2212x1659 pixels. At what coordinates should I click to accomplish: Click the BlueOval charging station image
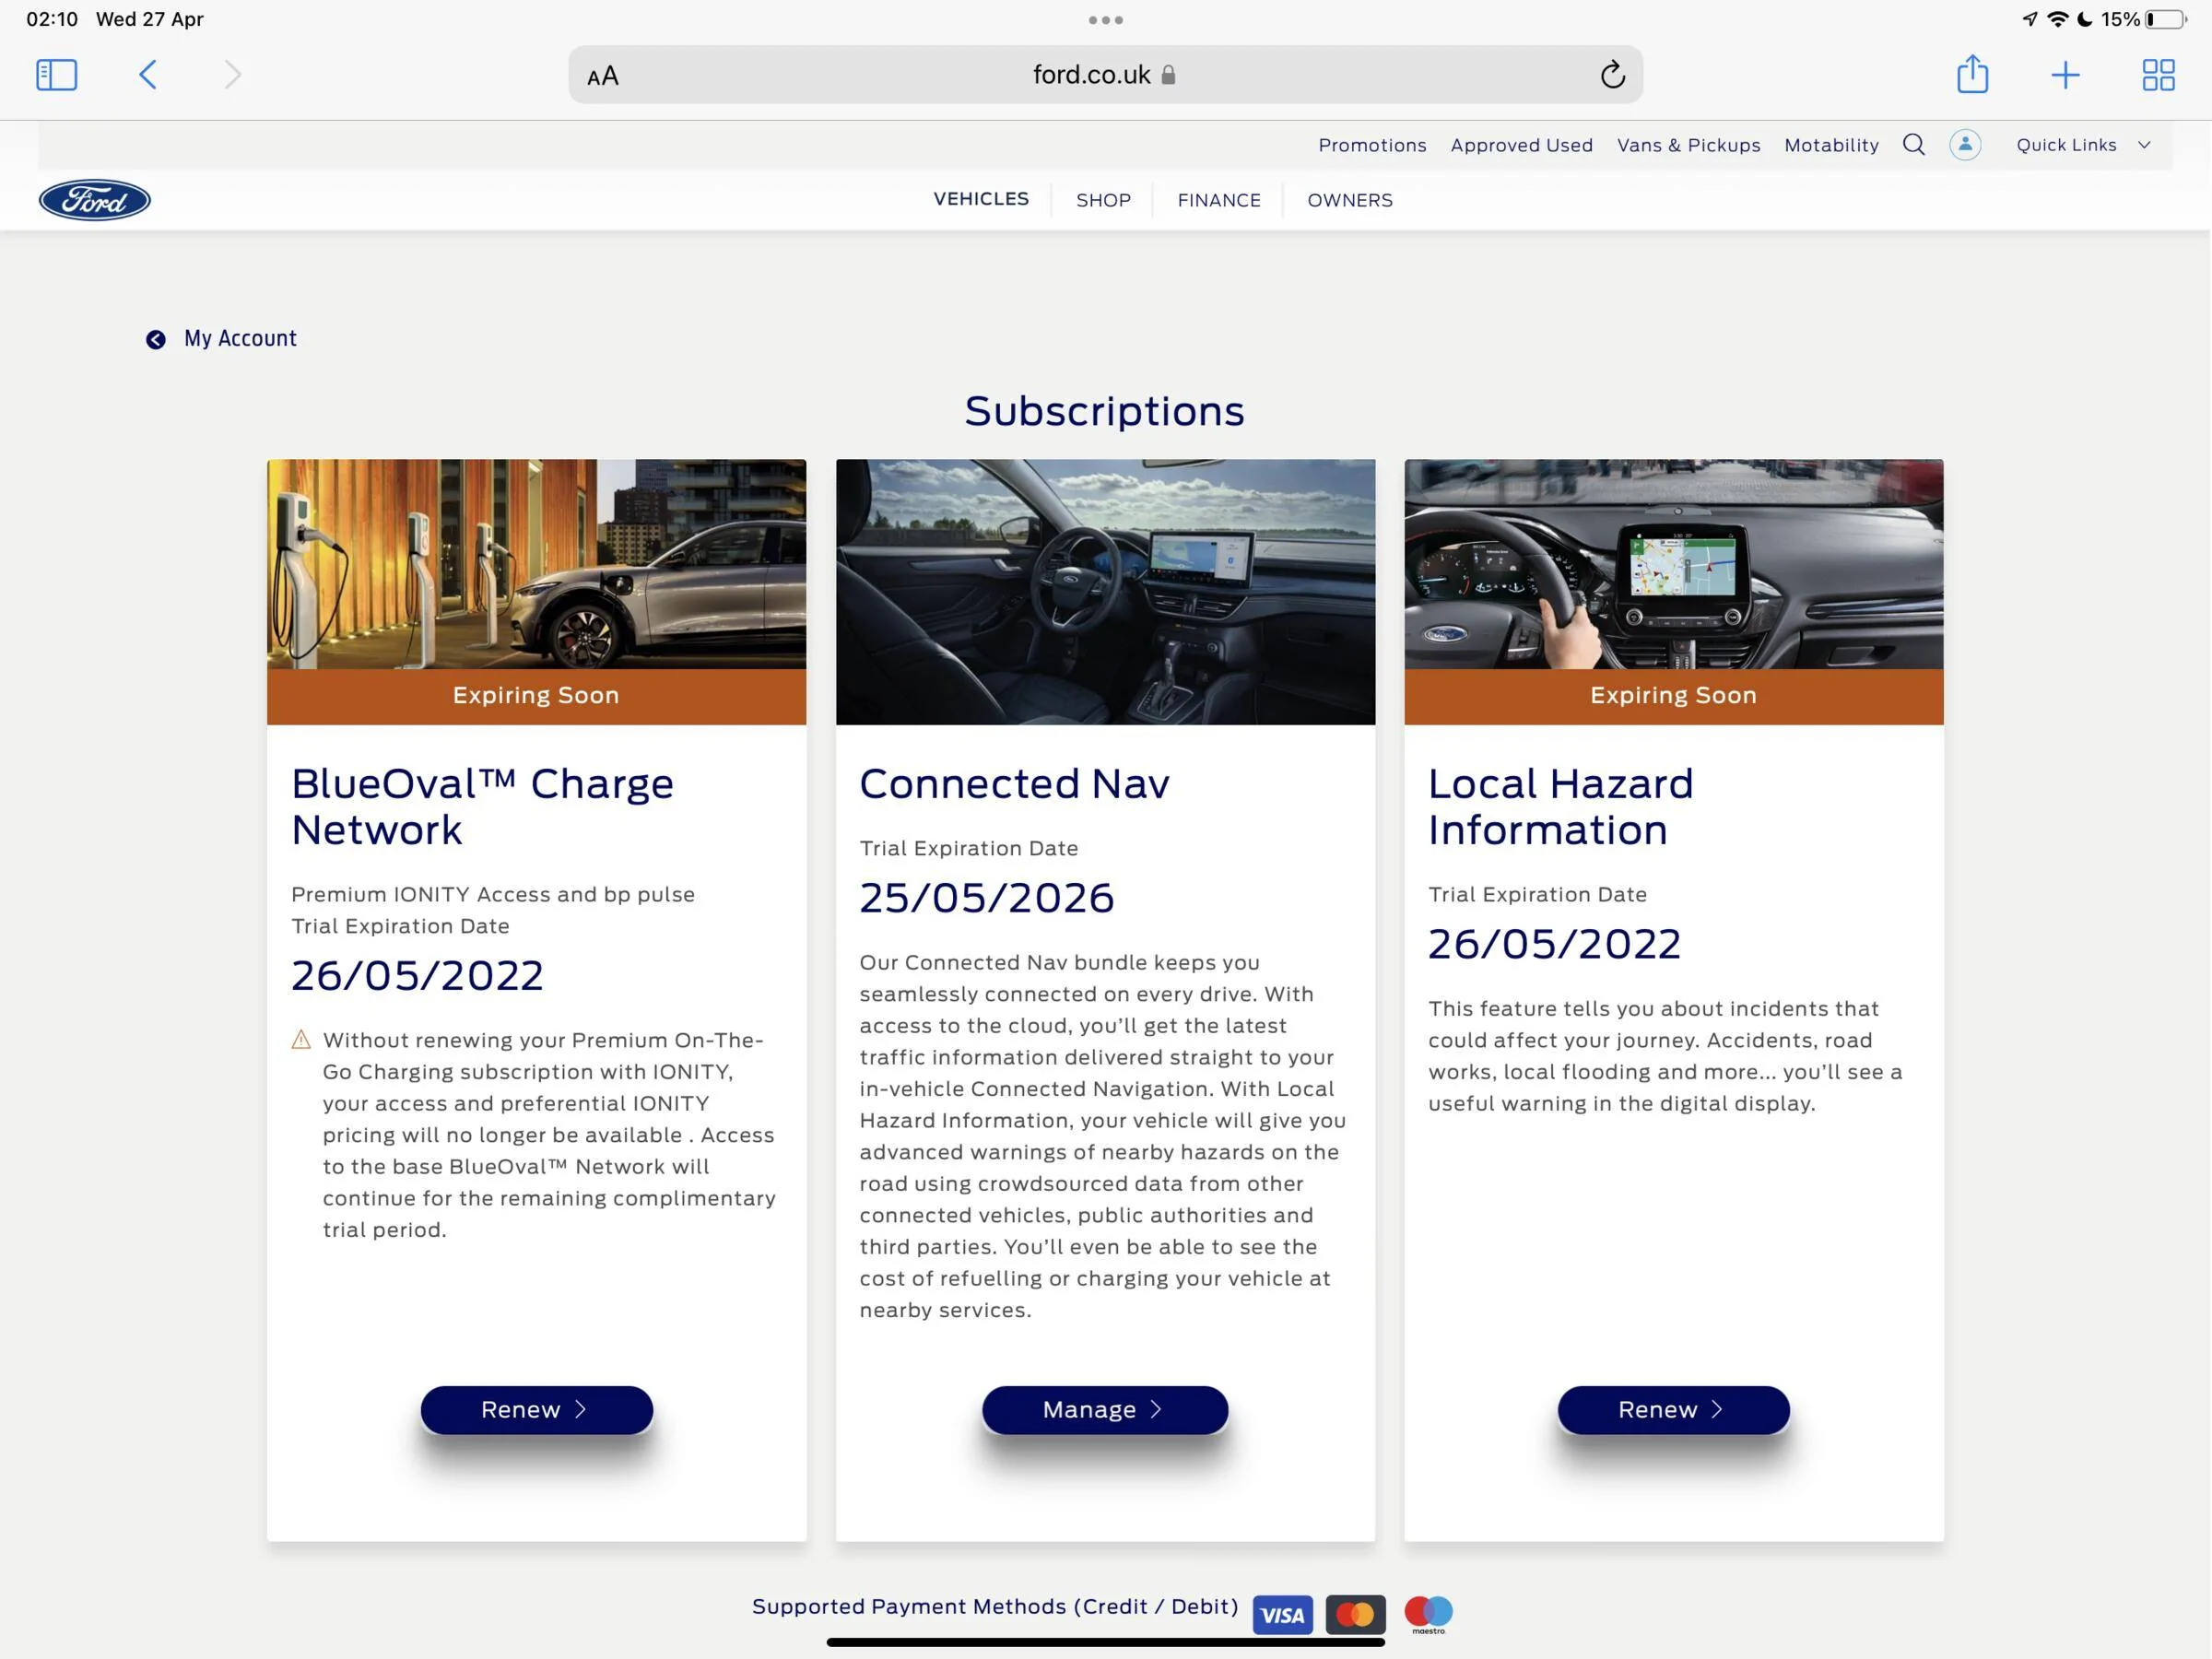pos(536,564)
